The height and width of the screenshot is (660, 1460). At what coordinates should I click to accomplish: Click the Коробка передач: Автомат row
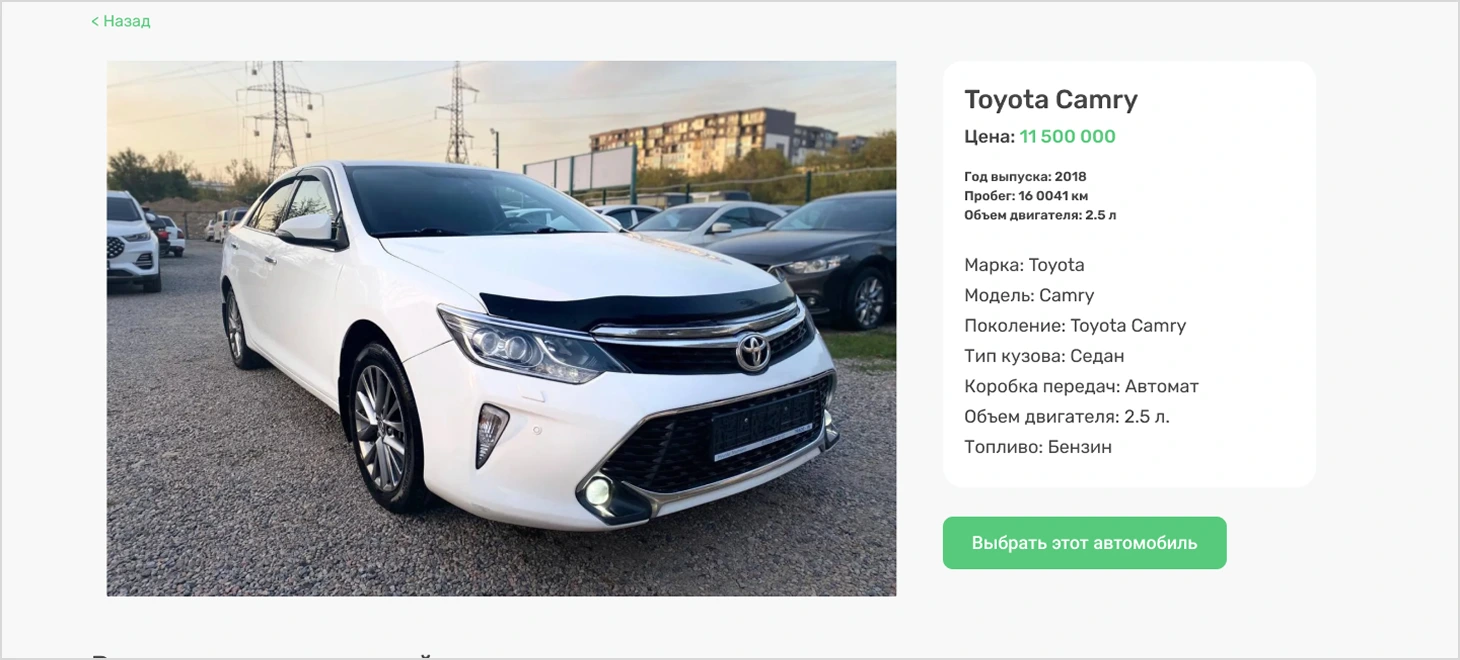(x=1081, y=386)
